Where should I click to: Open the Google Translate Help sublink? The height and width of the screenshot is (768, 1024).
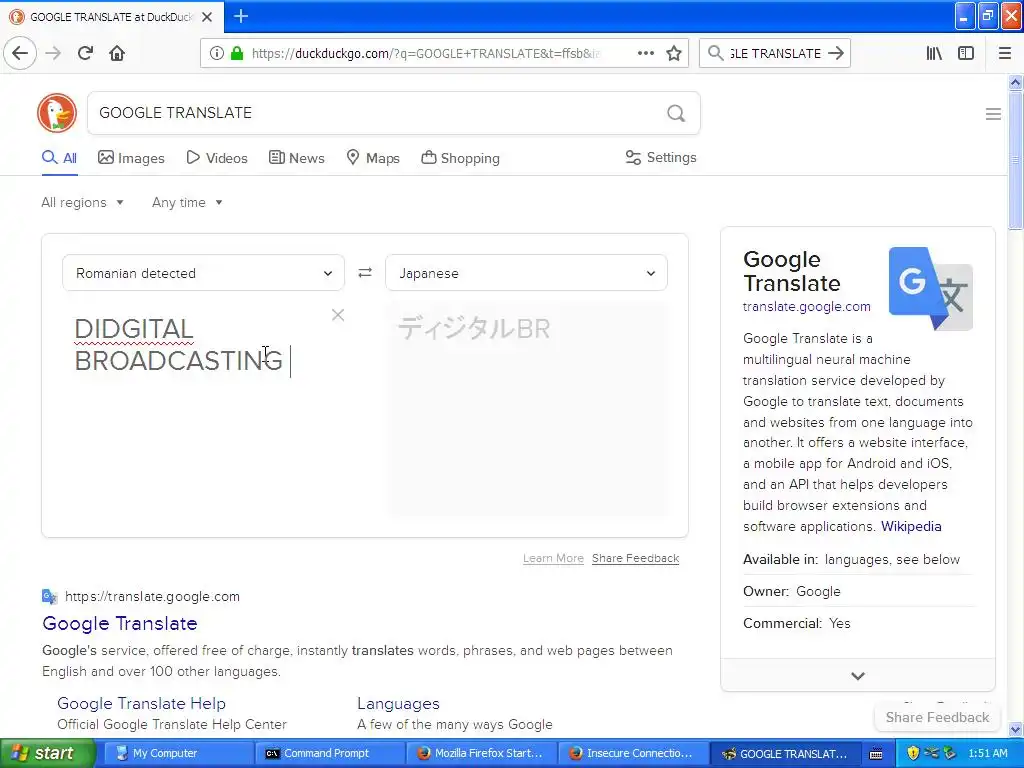pos(141,703)
